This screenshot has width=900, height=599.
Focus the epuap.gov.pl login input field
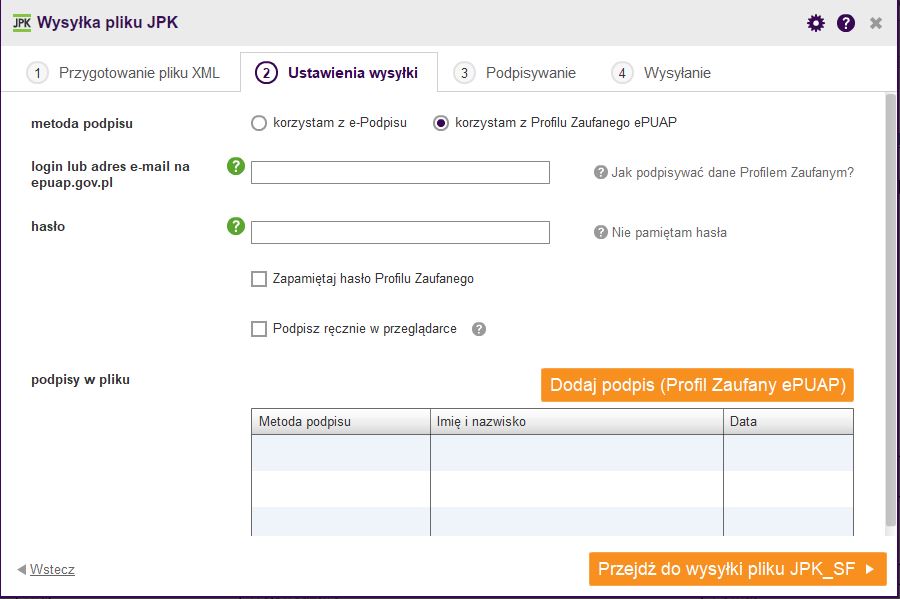tap(400, 173)
